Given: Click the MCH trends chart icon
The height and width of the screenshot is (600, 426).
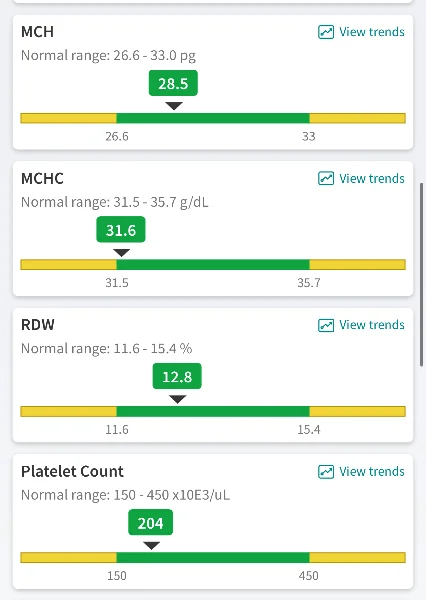Looking at the screenshot, I should tap(326, 32).
